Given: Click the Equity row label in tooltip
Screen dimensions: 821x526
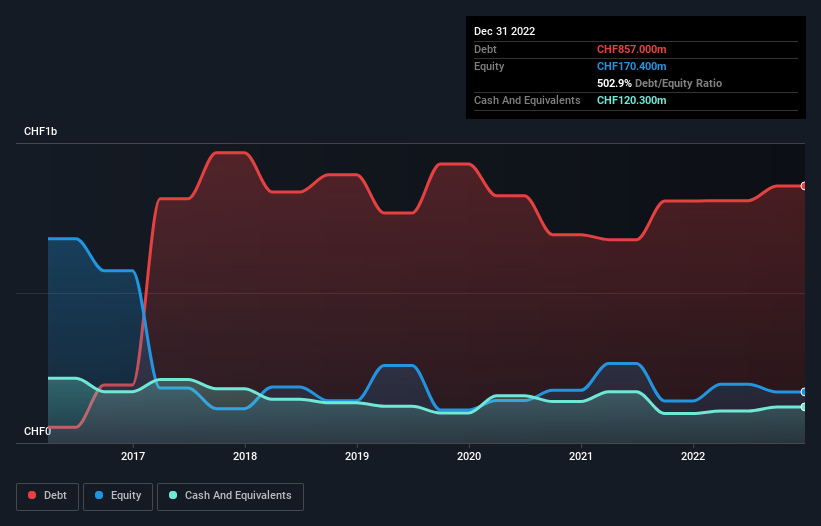Looking at the screenshot, I should [489, 66].
